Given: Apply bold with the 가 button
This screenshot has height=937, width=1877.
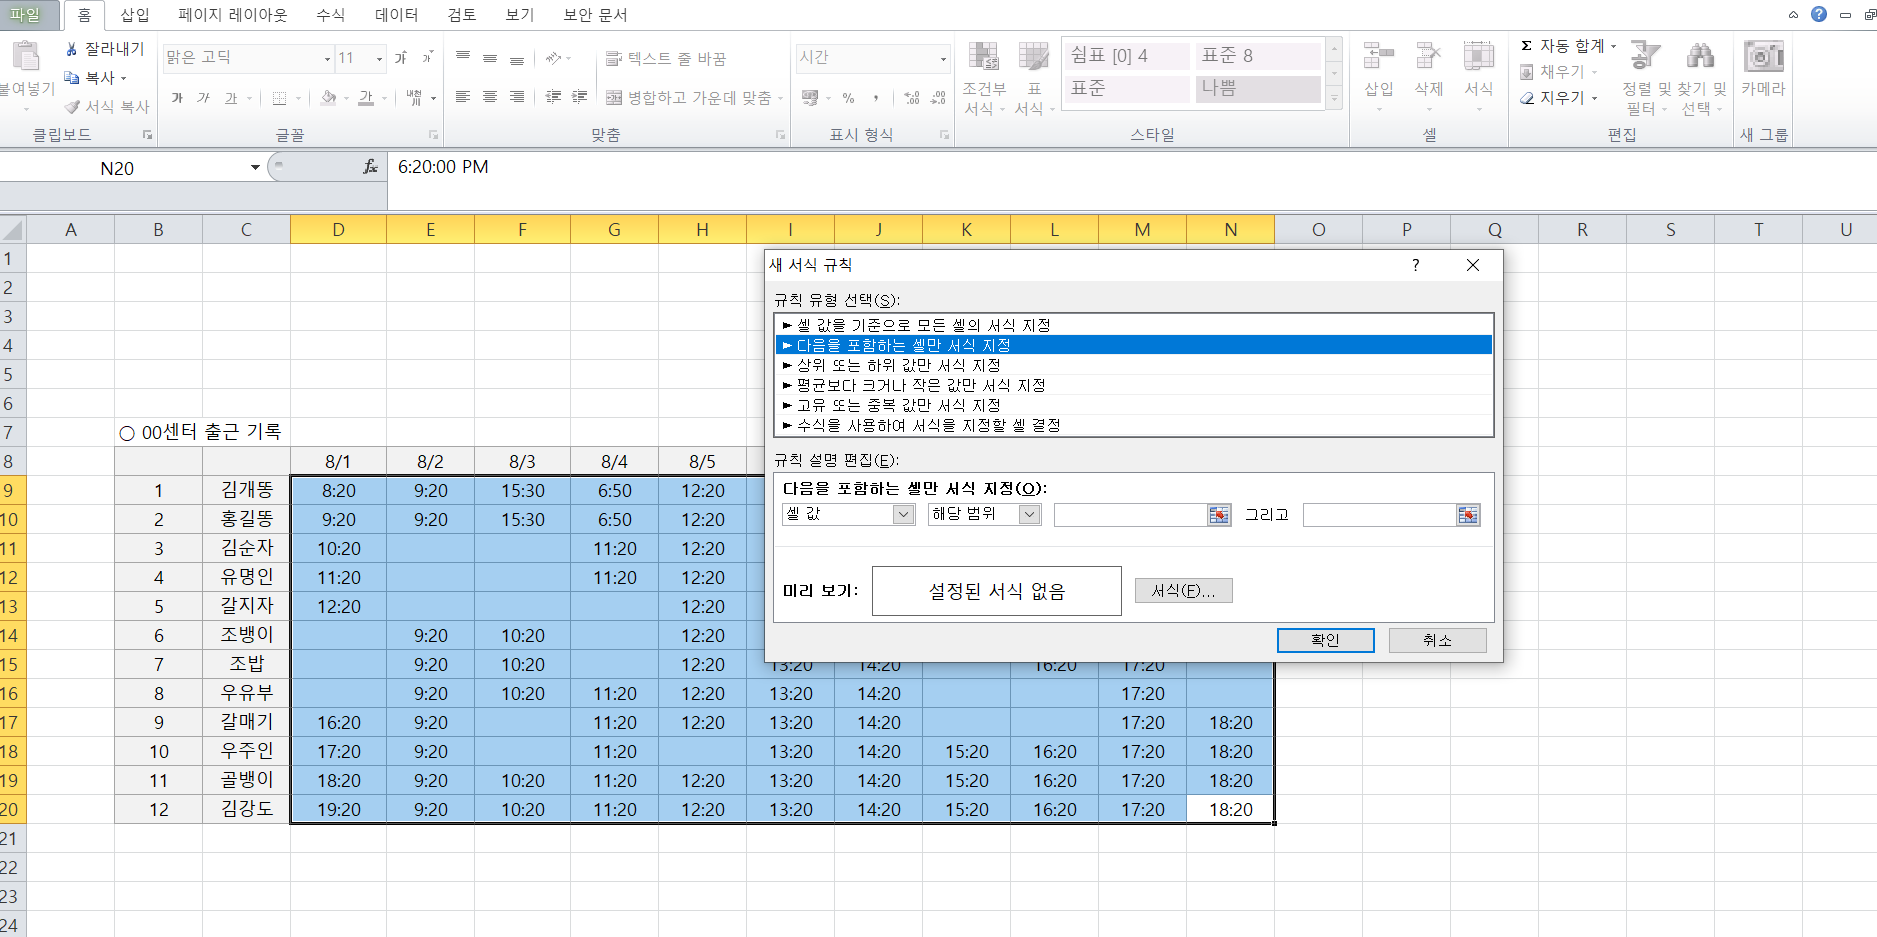Looking at the screenshot, I should point(177,98).
